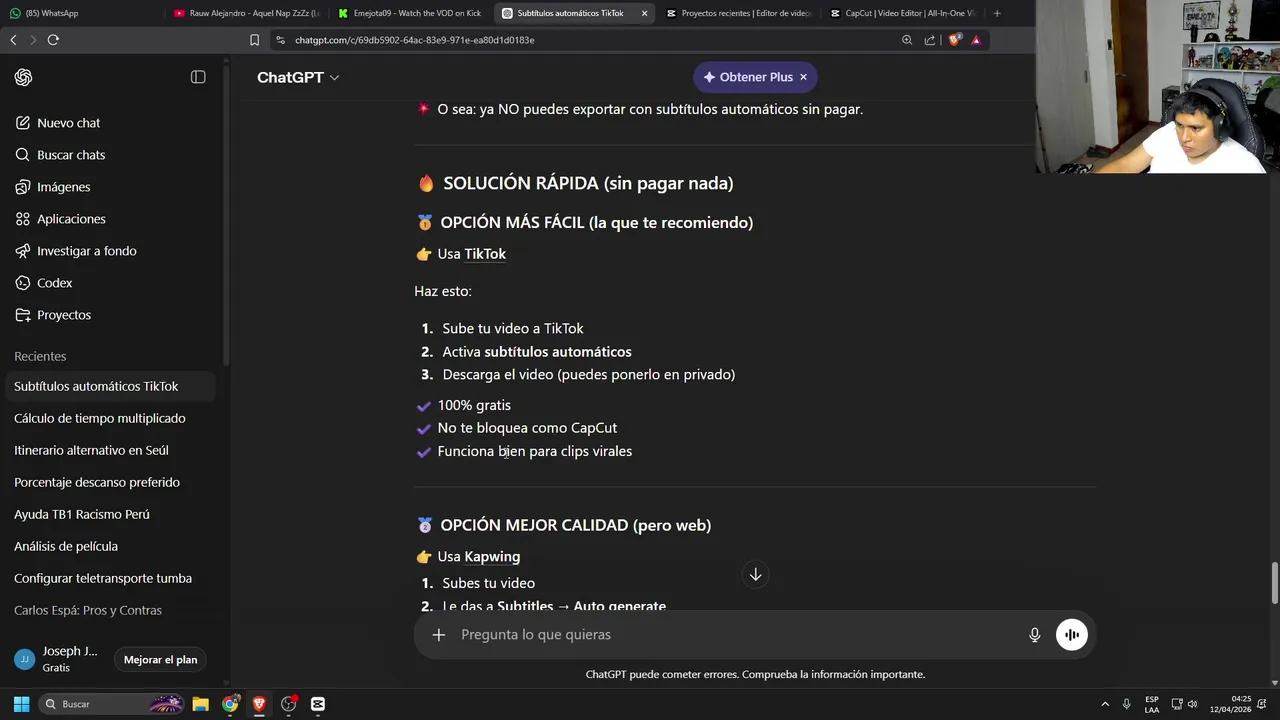Show hidden system tray icons
Viewport: 1280px width, 720px height.
pos(1105,704)
